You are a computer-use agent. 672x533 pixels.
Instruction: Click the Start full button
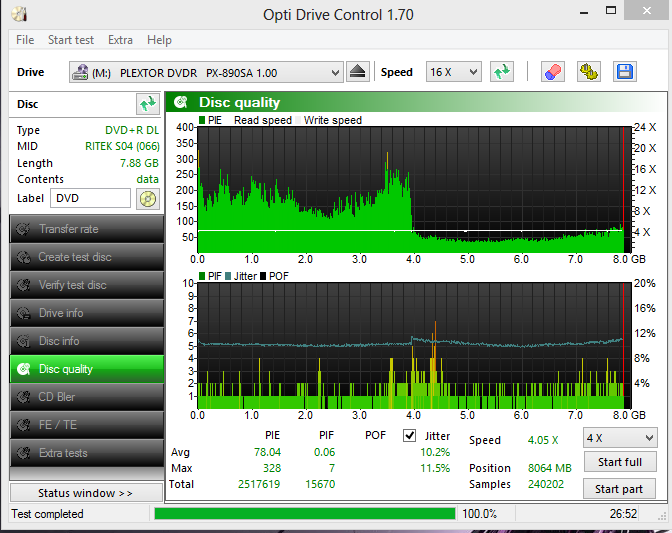tap(620, 462)
